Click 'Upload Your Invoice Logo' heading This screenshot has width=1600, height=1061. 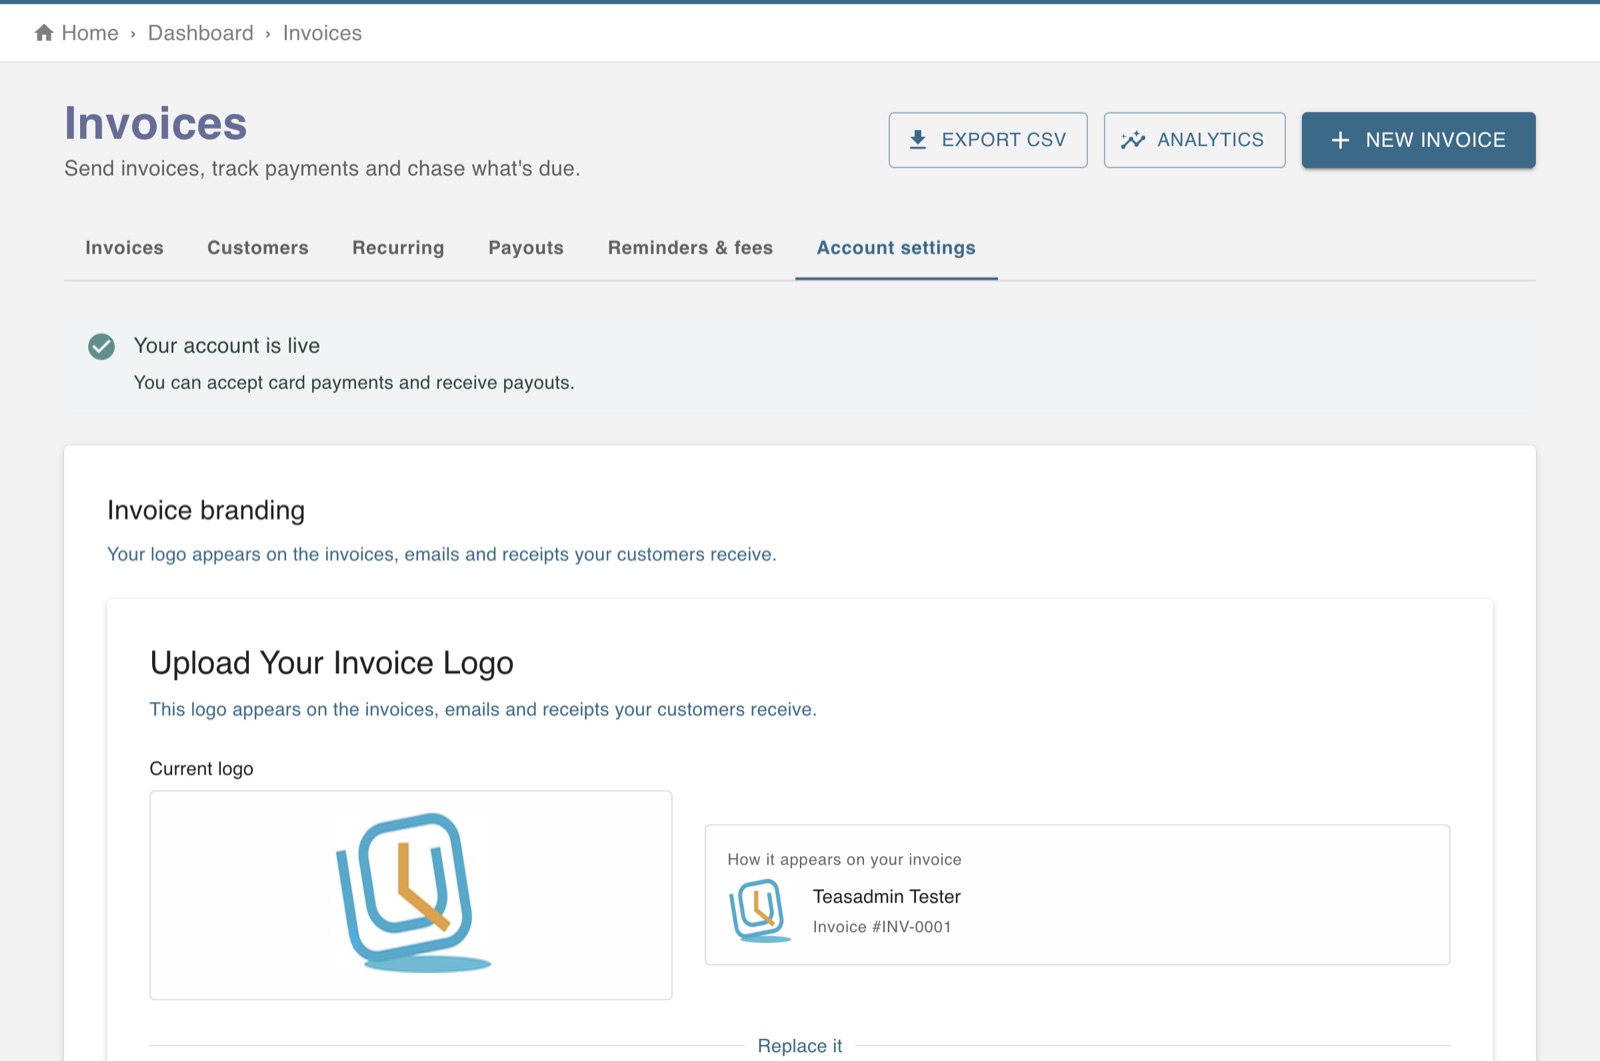click(332, 663)
